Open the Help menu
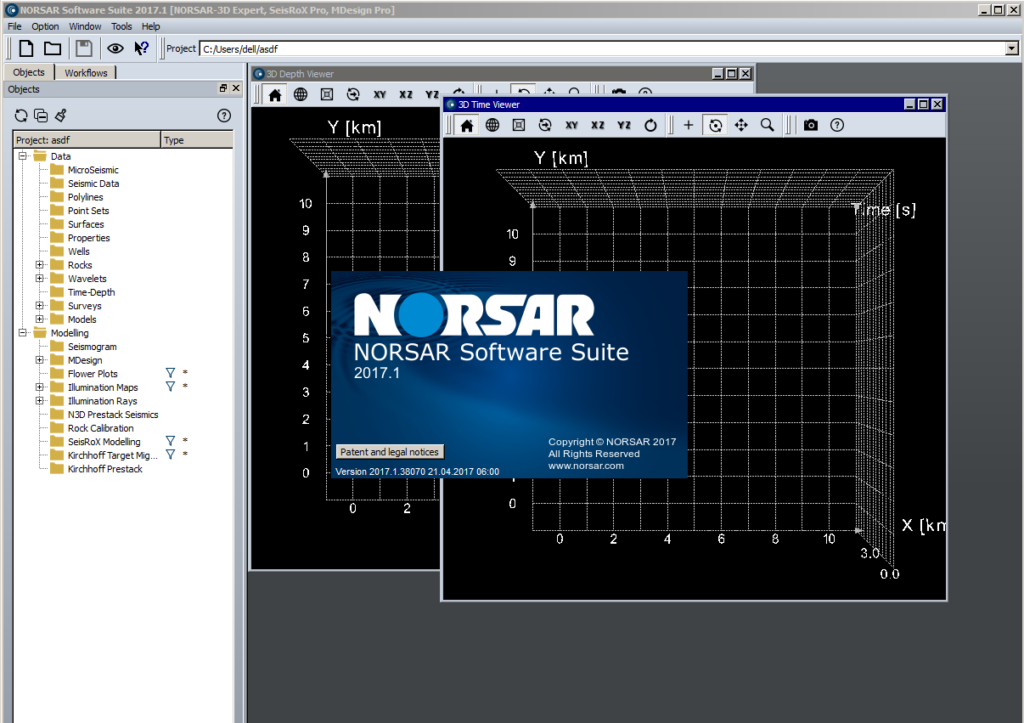1024x723 pixels. click(151, 26)
